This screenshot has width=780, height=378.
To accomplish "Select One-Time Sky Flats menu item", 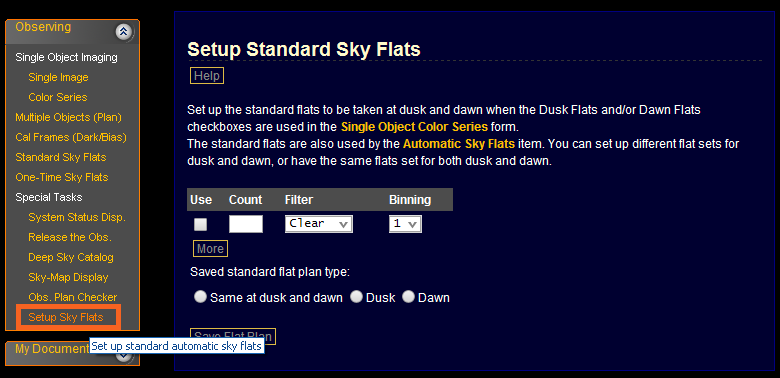I will (x=62, y=177).
